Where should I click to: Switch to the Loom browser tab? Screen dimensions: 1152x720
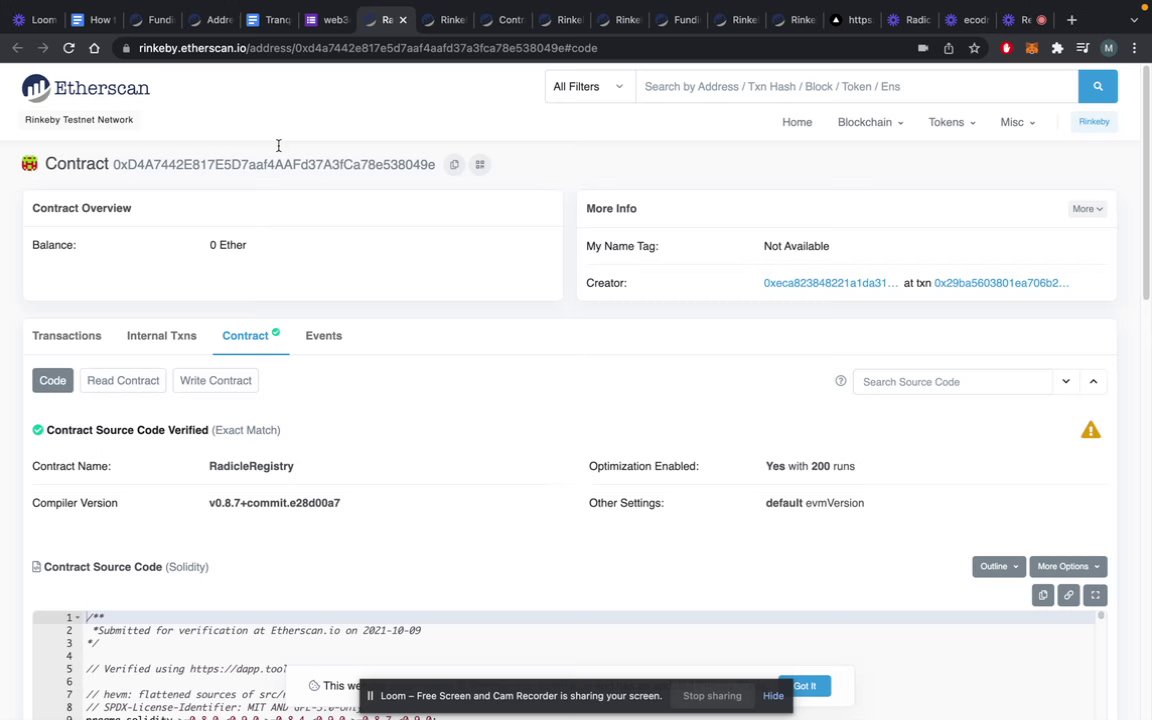coord(35,20)
